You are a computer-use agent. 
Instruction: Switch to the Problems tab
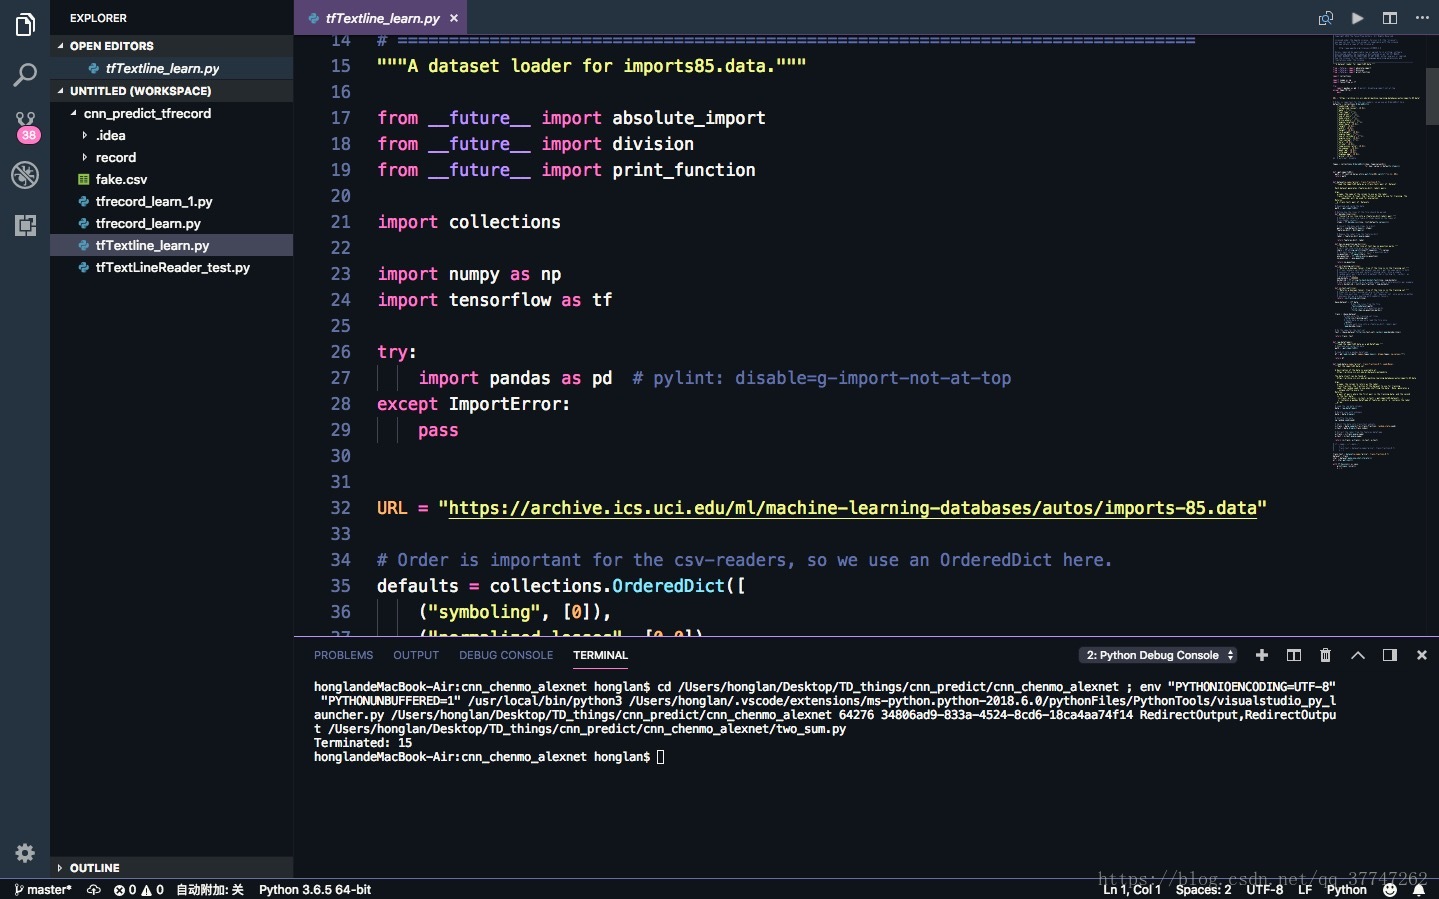[x=343, y=655]
